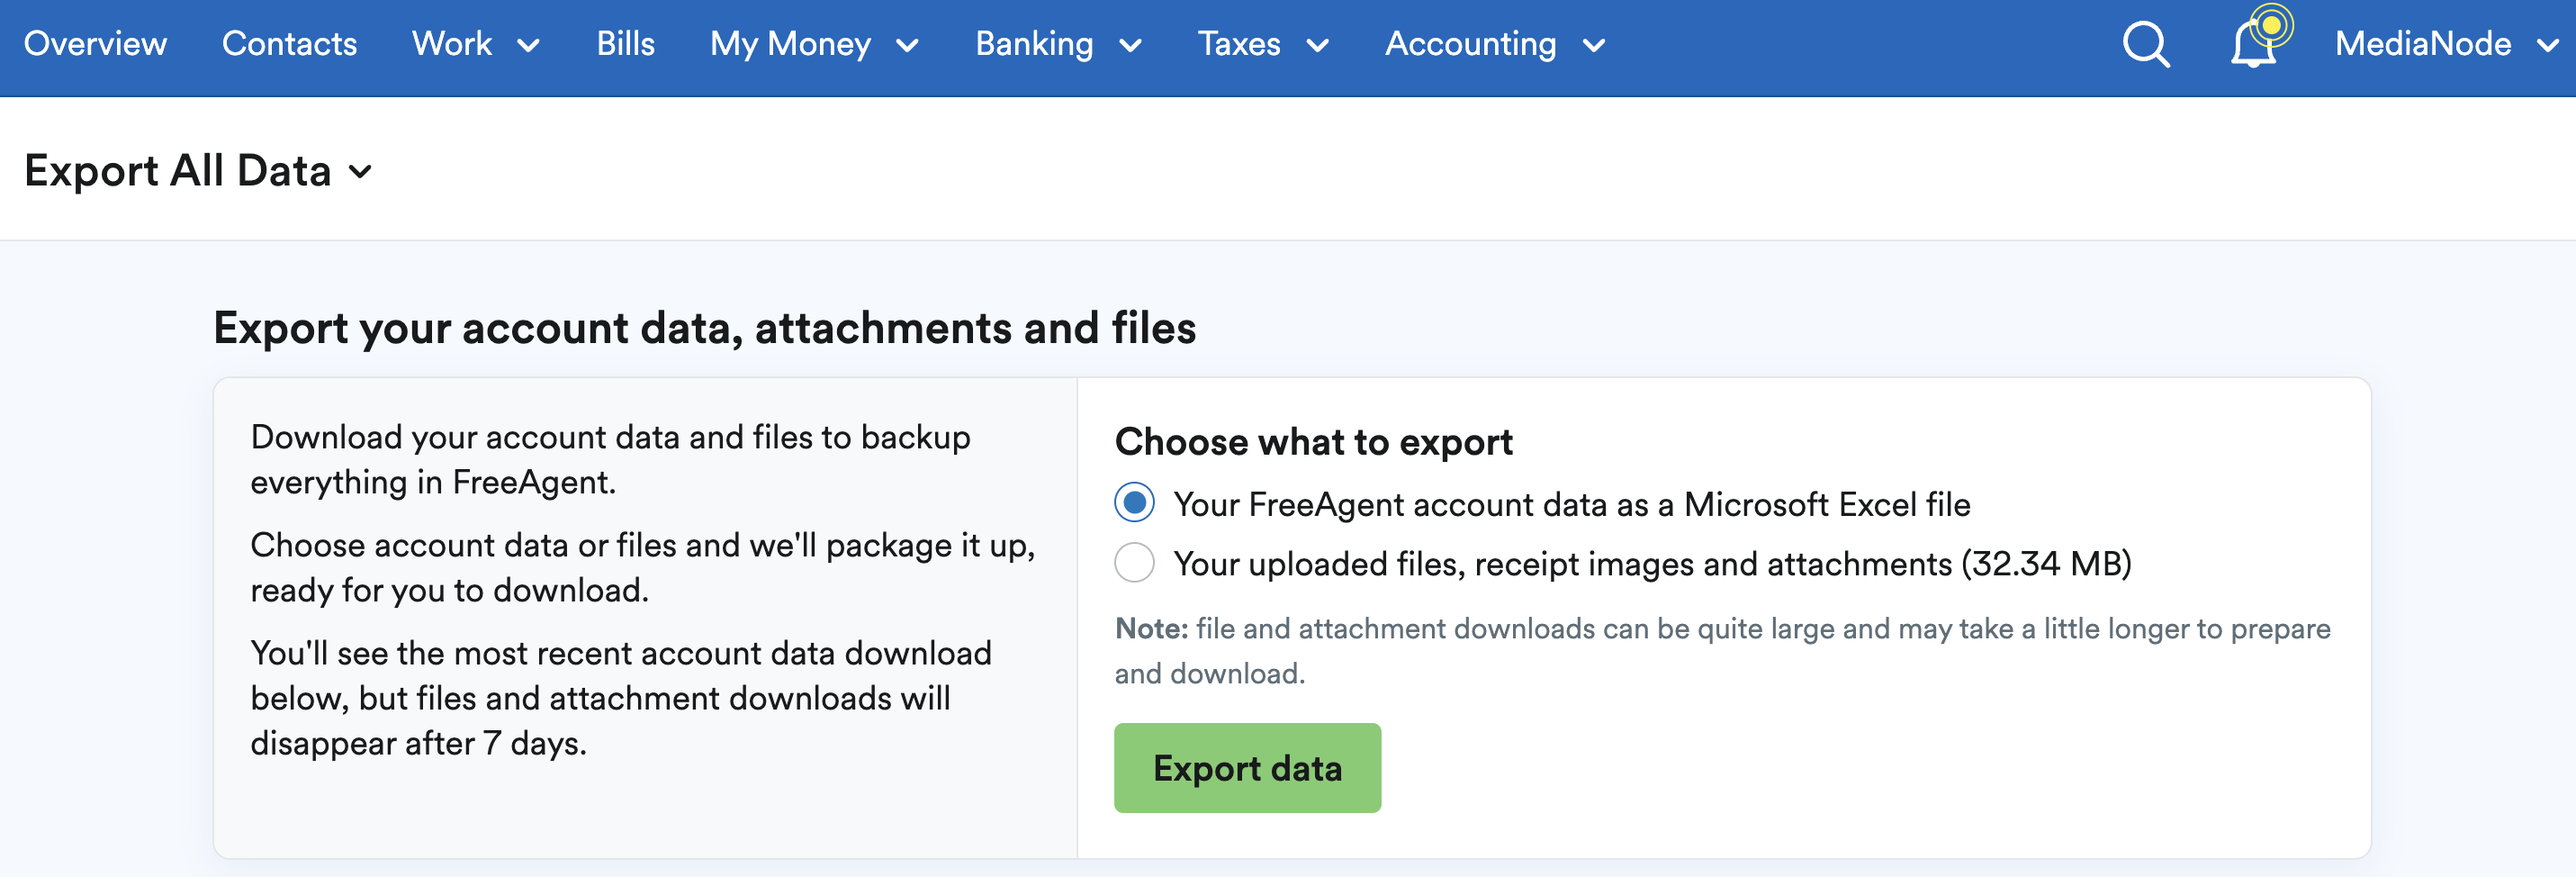Go to Overview tab
This screenshot has width=2576, height=877.
(95, 44)
